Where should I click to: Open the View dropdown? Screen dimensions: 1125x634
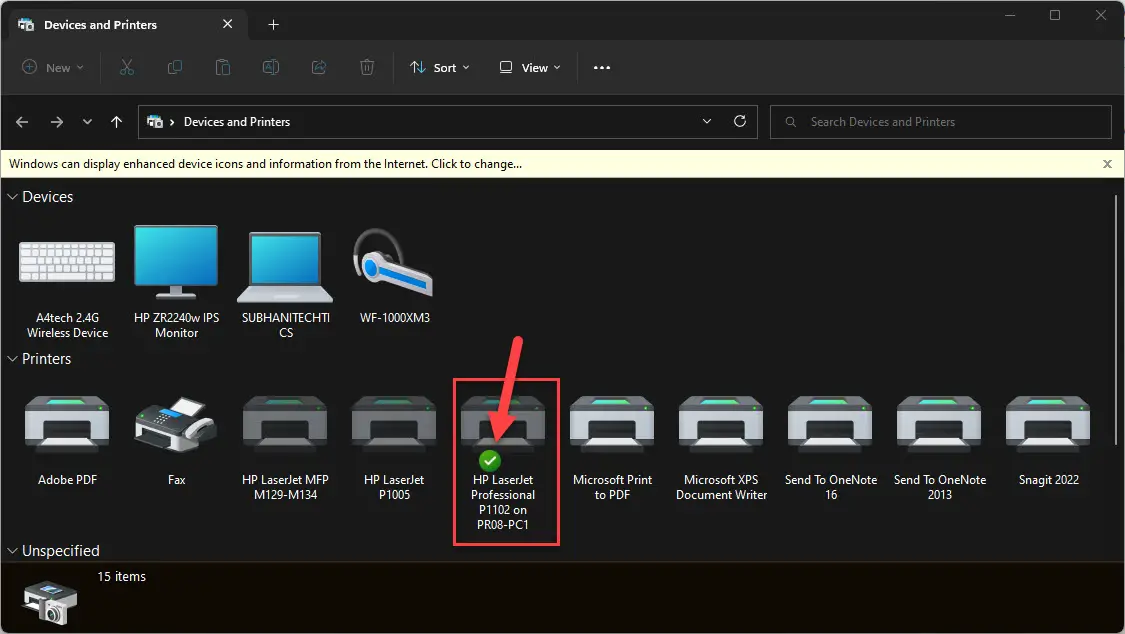[x=529, y=67]
